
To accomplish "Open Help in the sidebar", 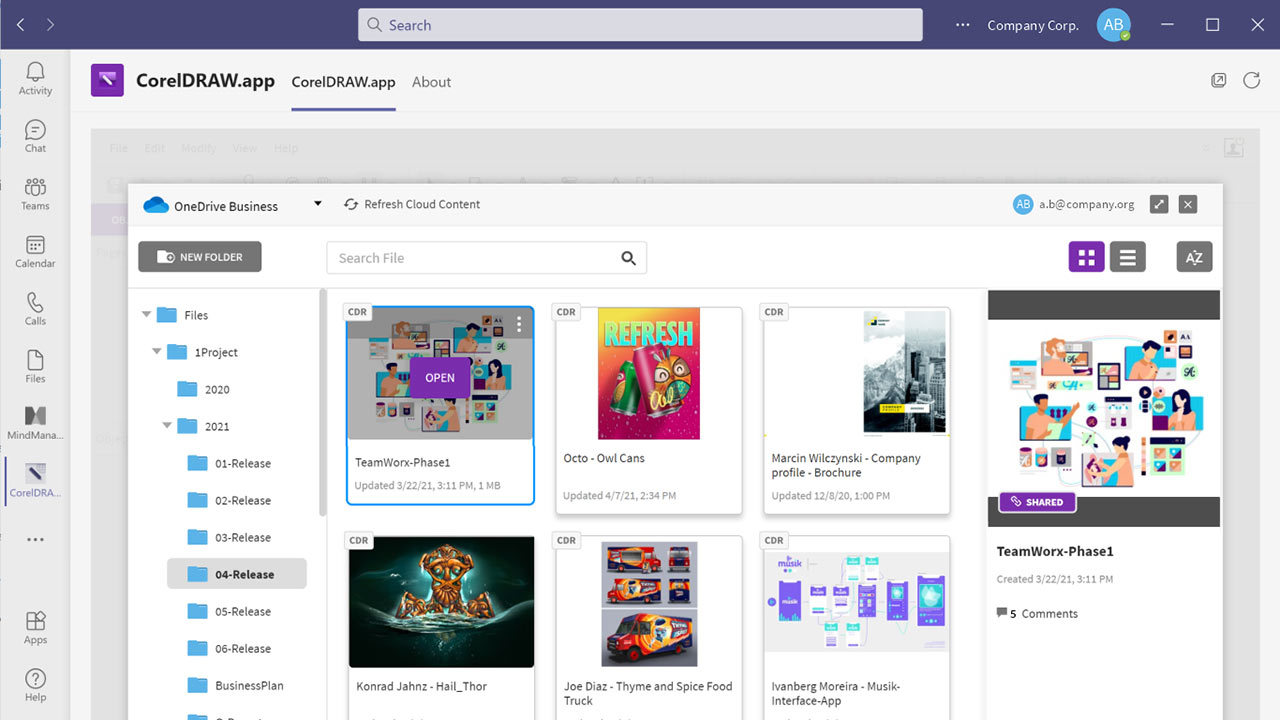I will tap(35, 685).
